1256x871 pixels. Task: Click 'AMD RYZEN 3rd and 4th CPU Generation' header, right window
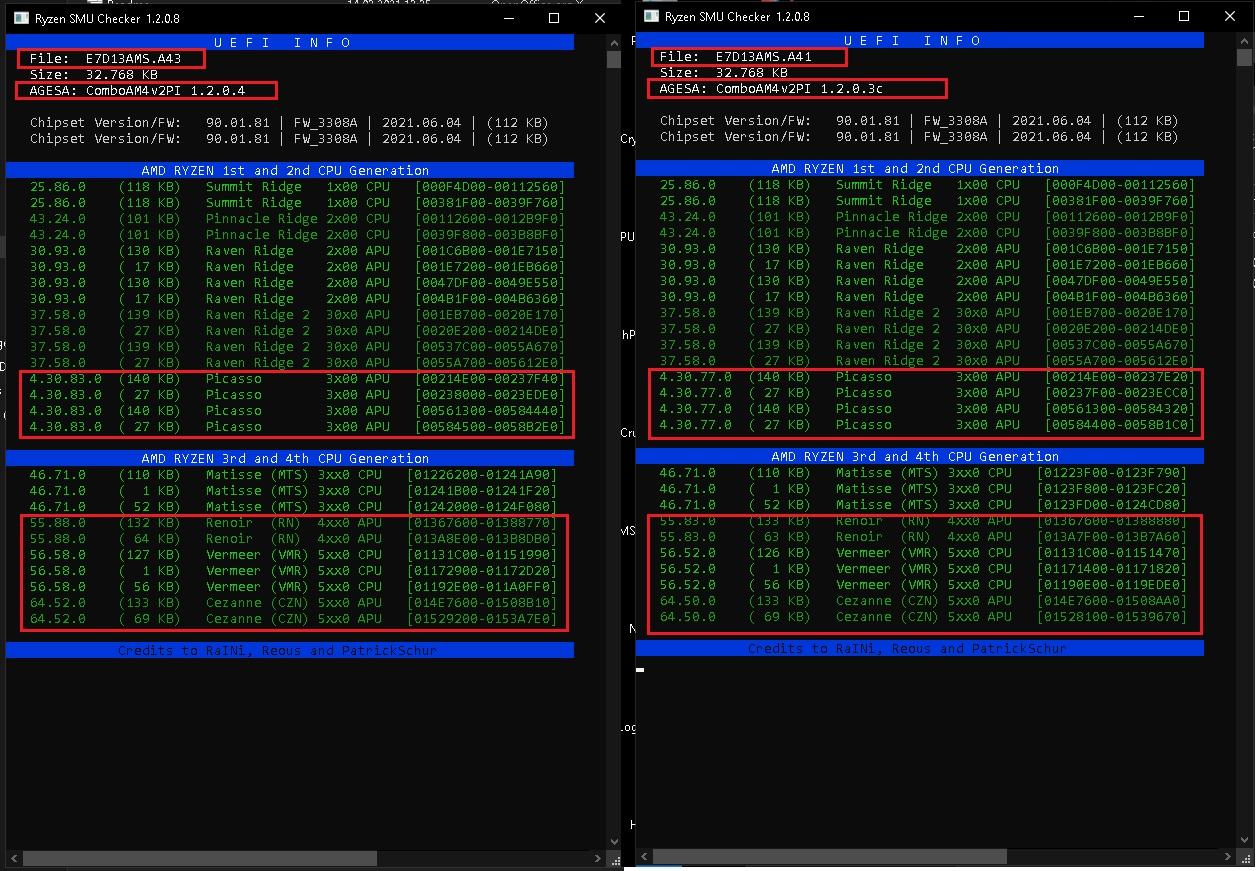[920, 456]
